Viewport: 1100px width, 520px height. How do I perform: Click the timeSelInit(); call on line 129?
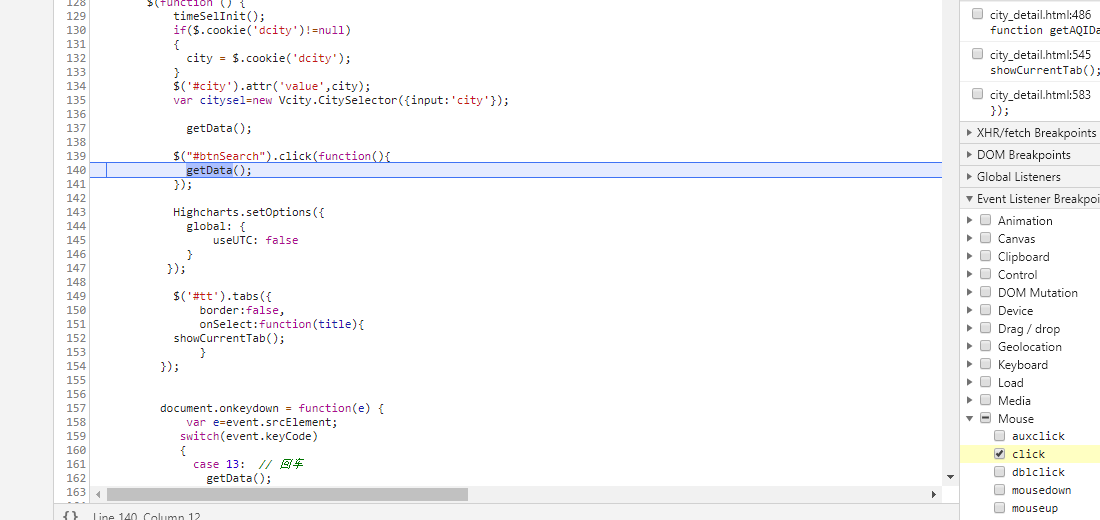pyautogui.click(x=220, y=15)
